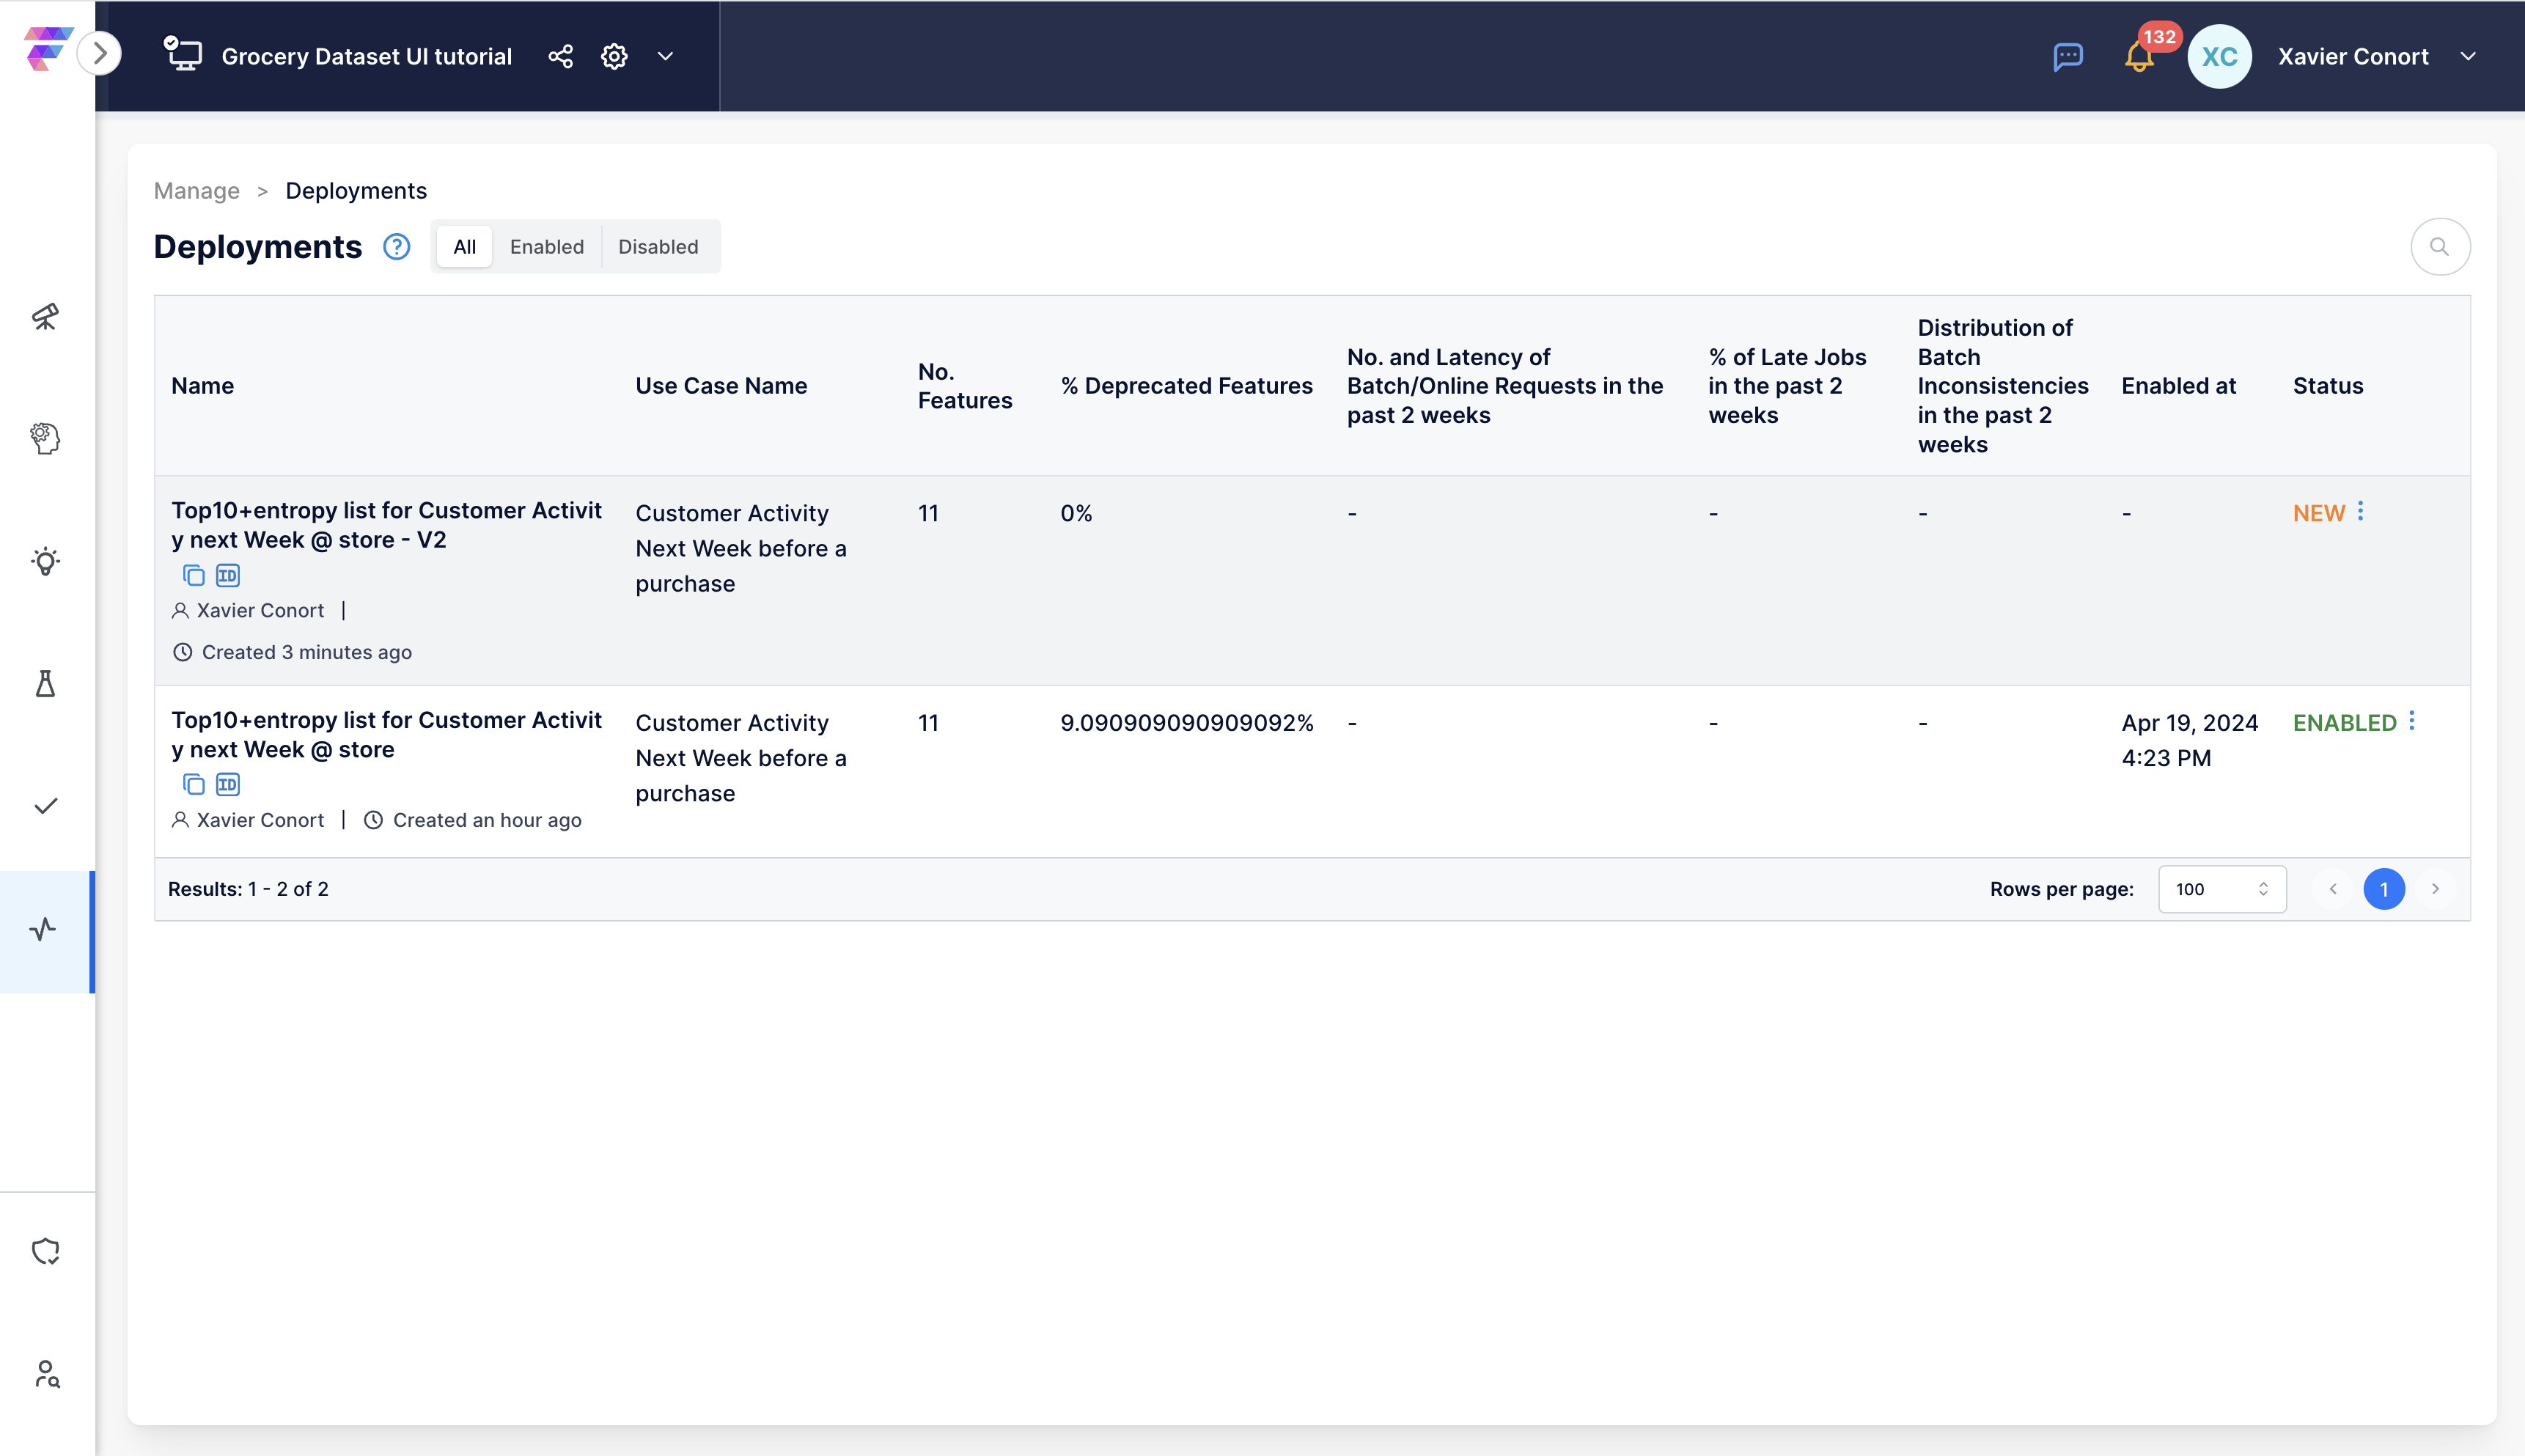Open the chat messages icon

(x=2067, y=56)
